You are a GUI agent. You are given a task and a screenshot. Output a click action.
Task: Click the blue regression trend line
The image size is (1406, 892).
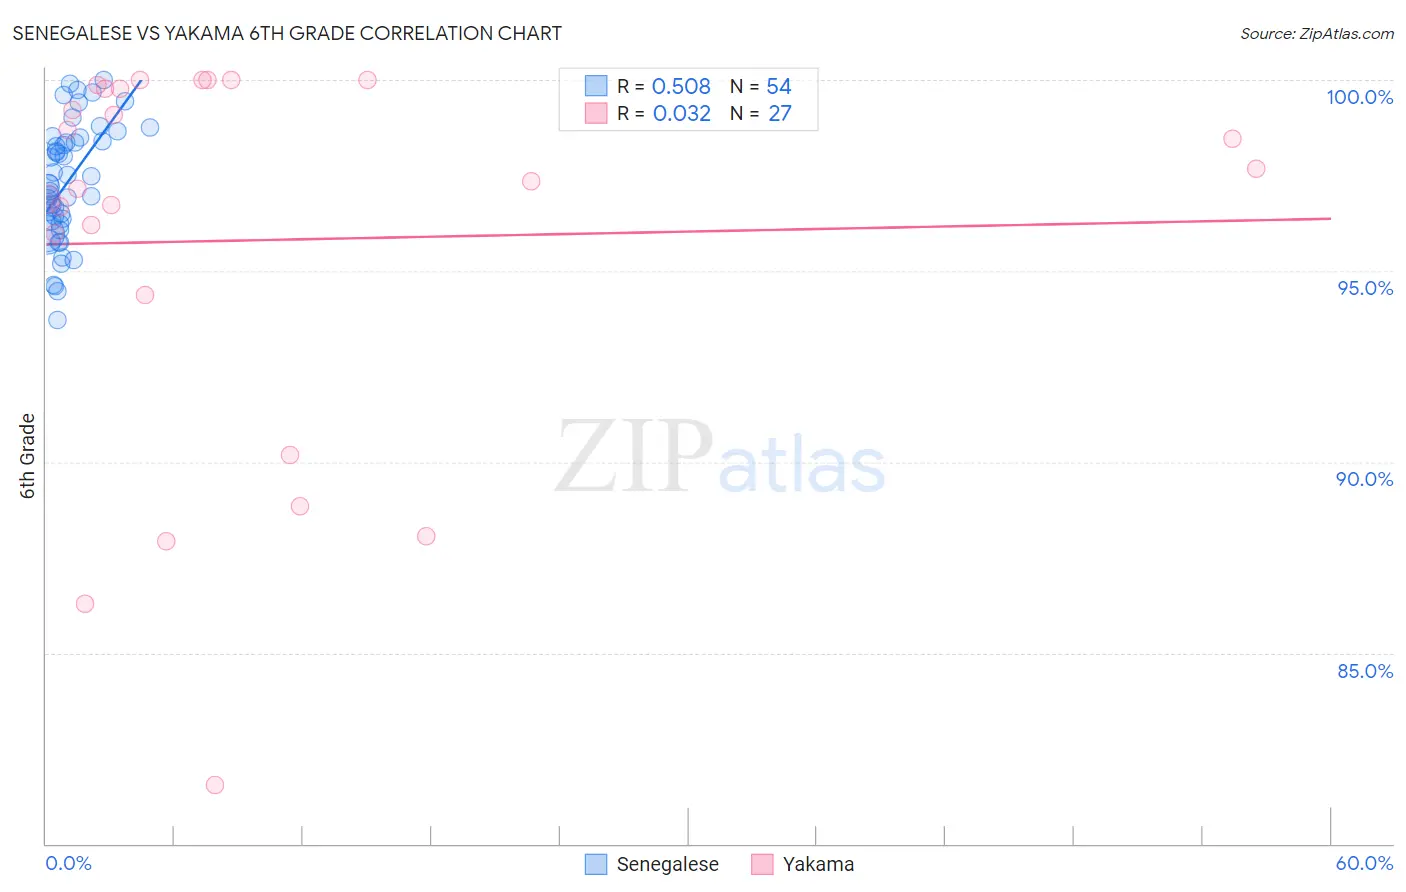pos(93,140)
